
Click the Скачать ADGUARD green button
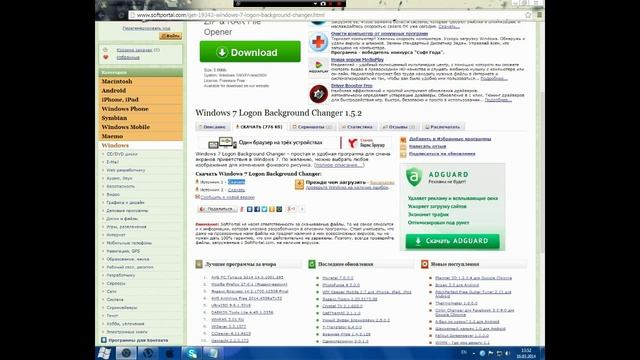(x=452, y=241)
